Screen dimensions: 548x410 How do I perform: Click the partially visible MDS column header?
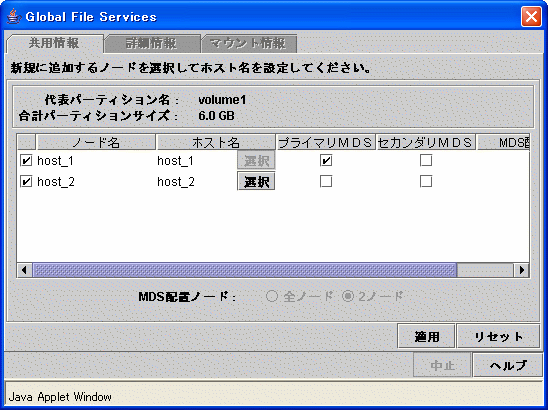pyautogui.click(x=503, y=142)
